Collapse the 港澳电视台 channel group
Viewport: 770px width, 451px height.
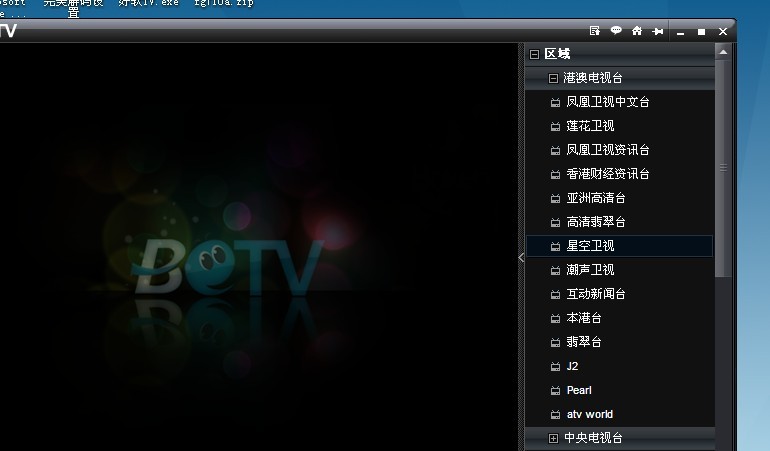(x=553, y=78)
